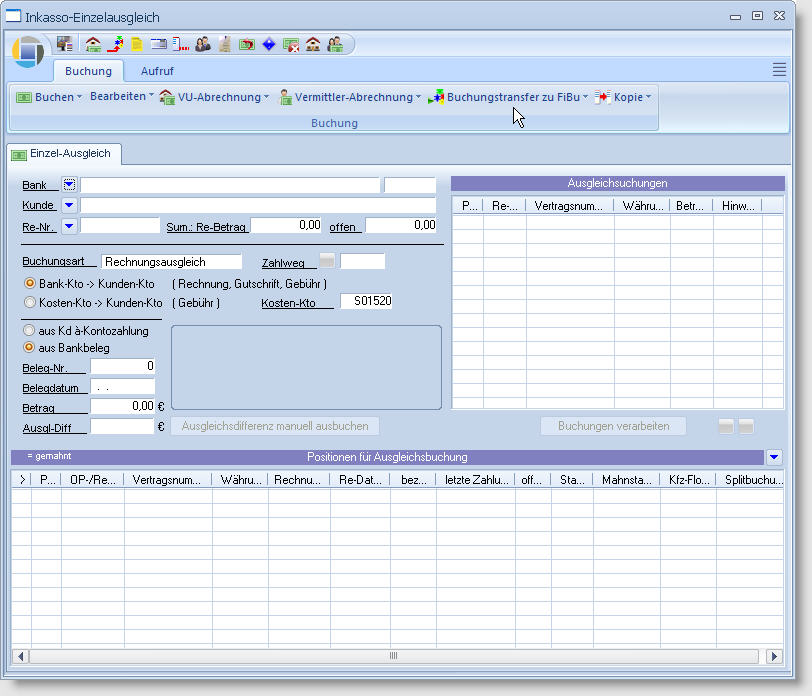Choose the 'aus Bankbeleg' radio button
The image size is (812, 696).
[30, 347]
